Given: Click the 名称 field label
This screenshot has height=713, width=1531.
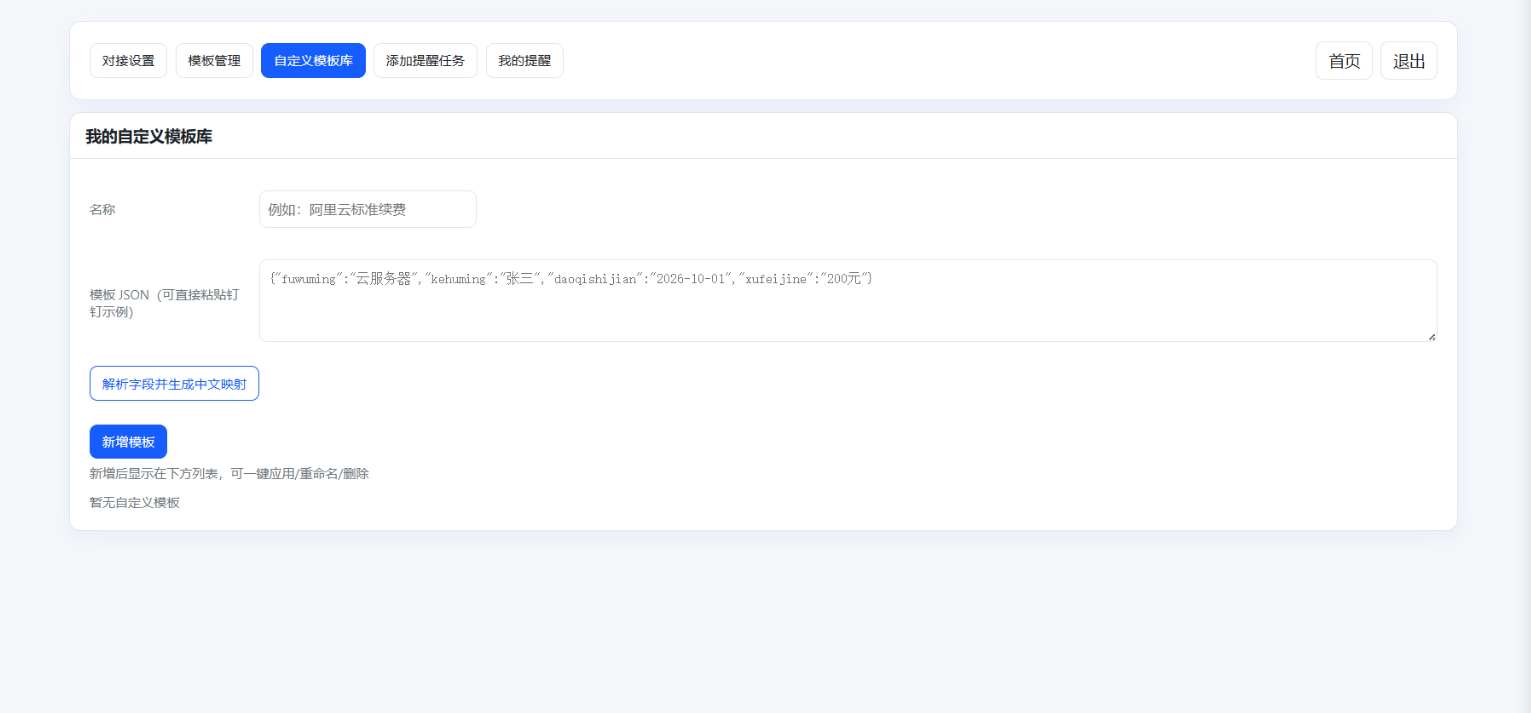Looking at the screenshot, I should 103,210.
